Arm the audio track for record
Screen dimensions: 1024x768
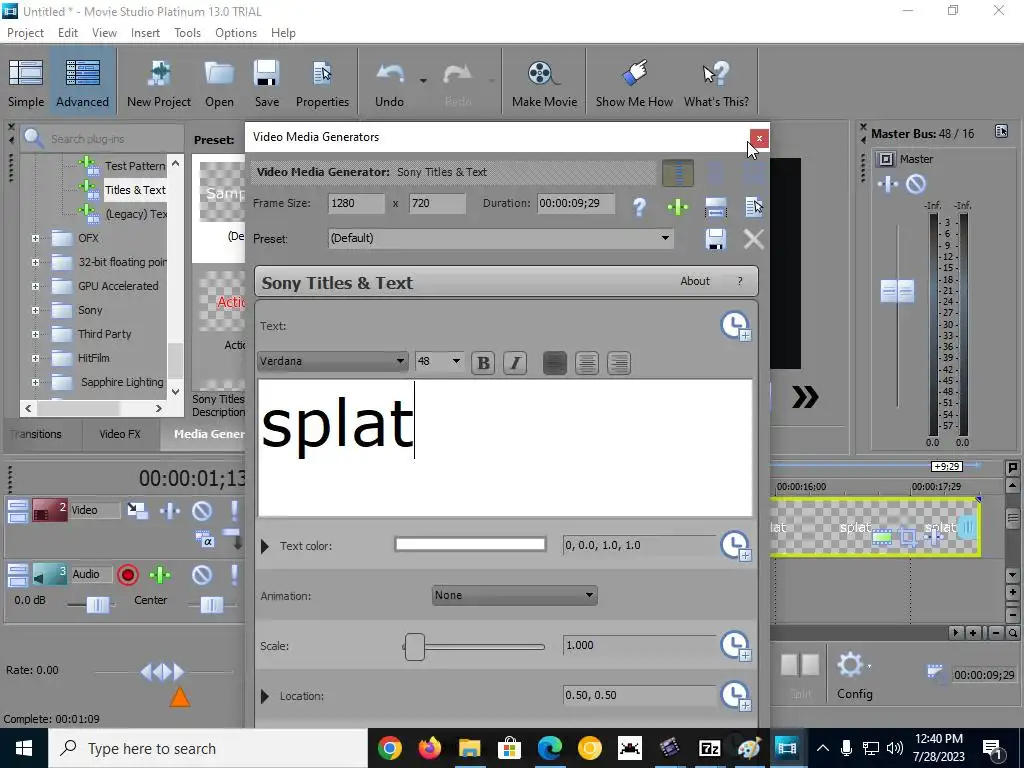[x=128, y=575]
